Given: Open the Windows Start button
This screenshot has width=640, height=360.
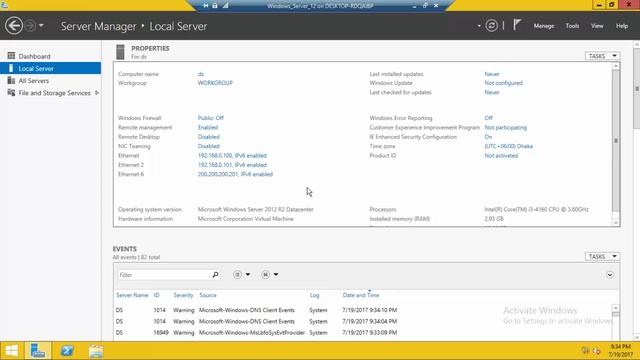Looking at the screenshot, I should 11,351.
